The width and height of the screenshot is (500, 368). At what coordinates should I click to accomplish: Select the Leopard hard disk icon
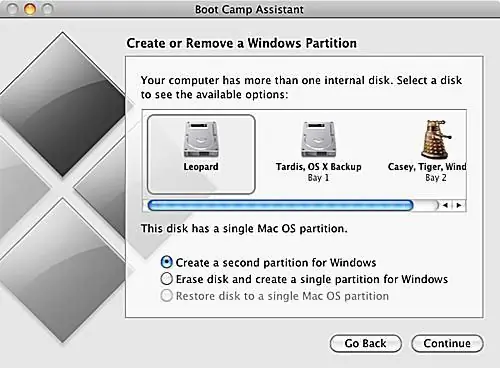point(201,139)
